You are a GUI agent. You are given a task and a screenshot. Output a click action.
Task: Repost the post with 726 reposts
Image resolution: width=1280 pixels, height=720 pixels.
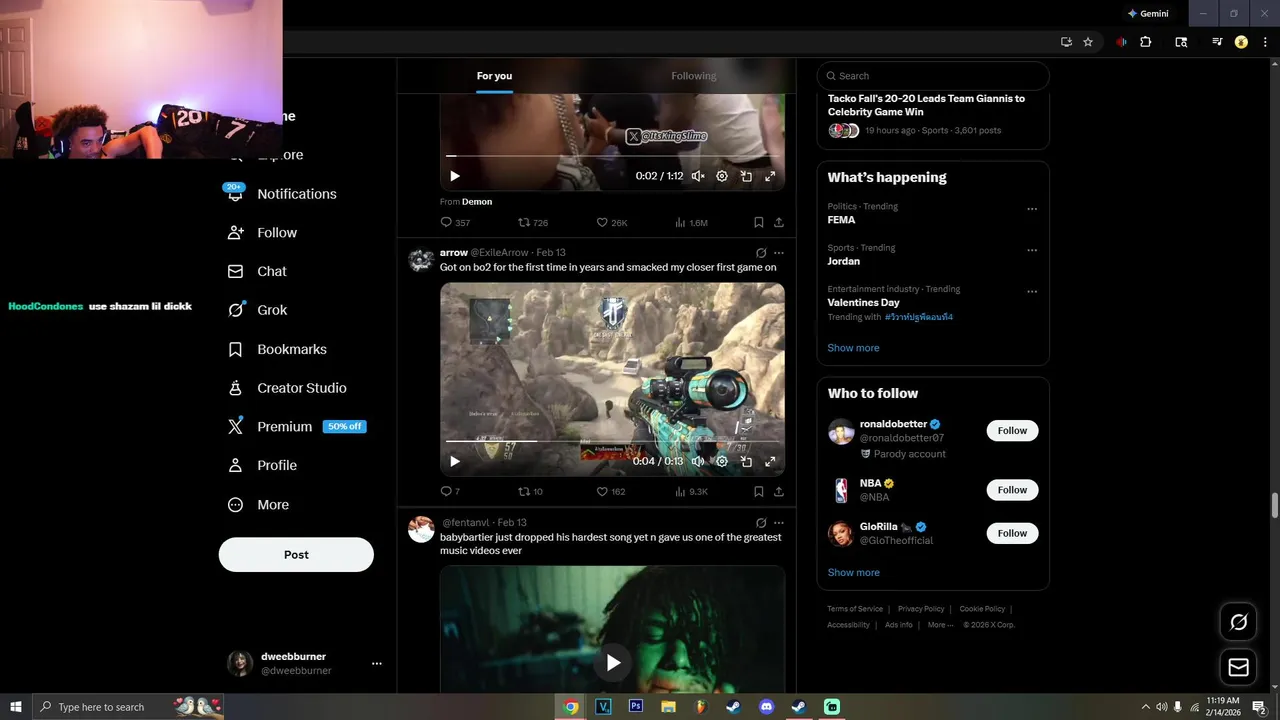(532, 222)
